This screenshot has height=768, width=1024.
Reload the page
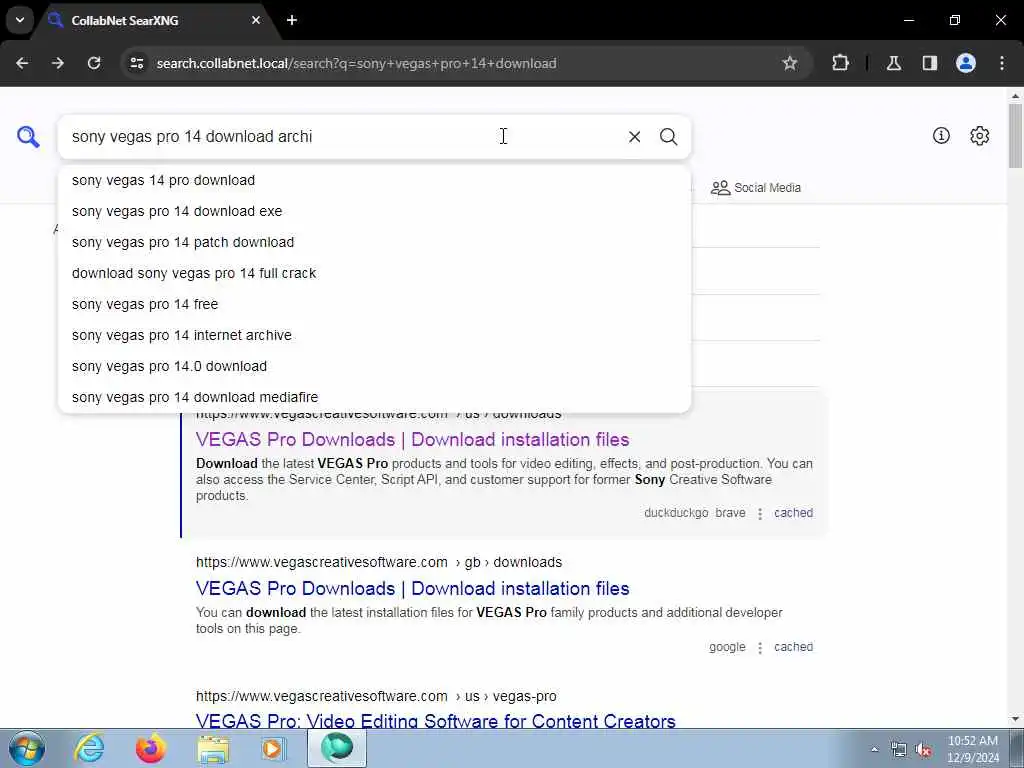point(94,63)
